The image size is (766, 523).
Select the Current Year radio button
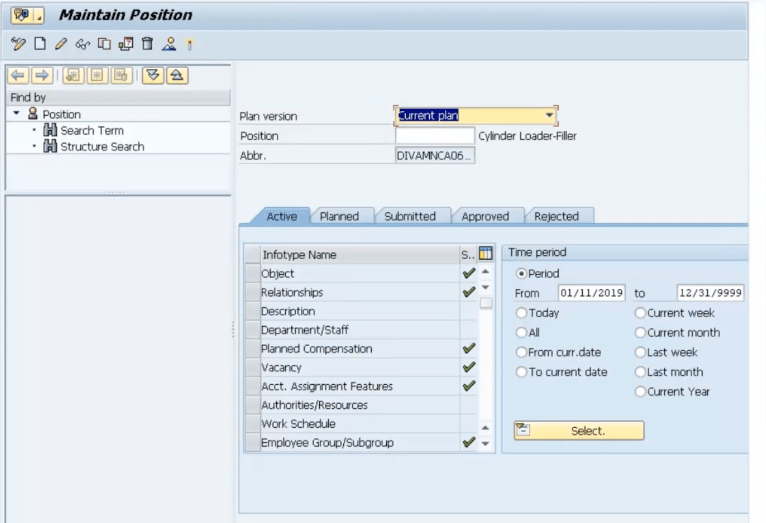640,392
